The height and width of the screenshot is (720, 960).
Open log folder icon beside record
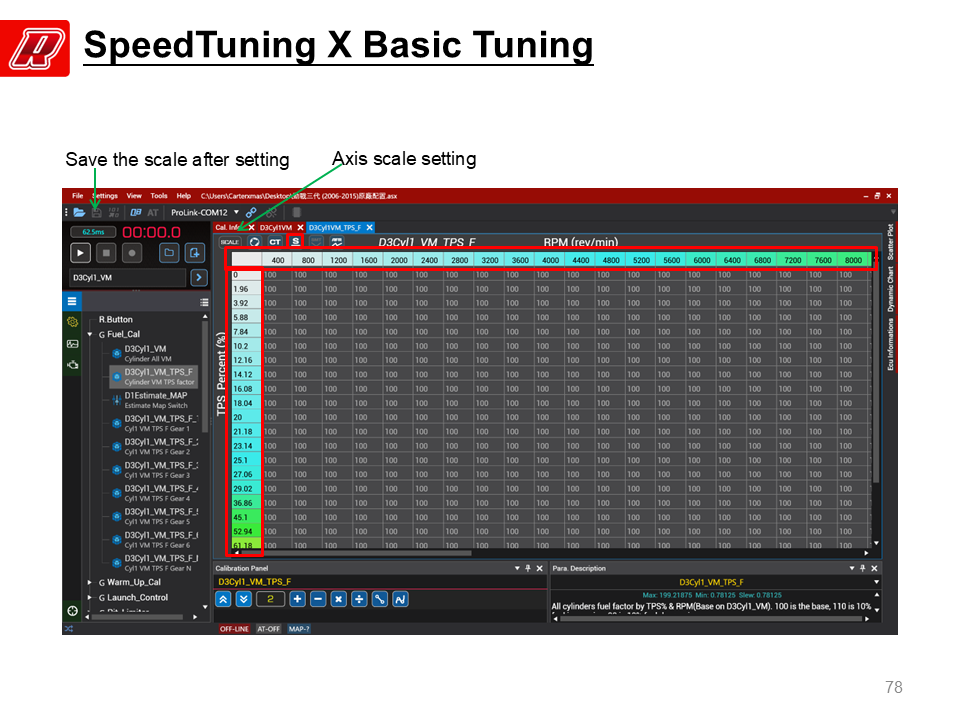tap(169, 252)
